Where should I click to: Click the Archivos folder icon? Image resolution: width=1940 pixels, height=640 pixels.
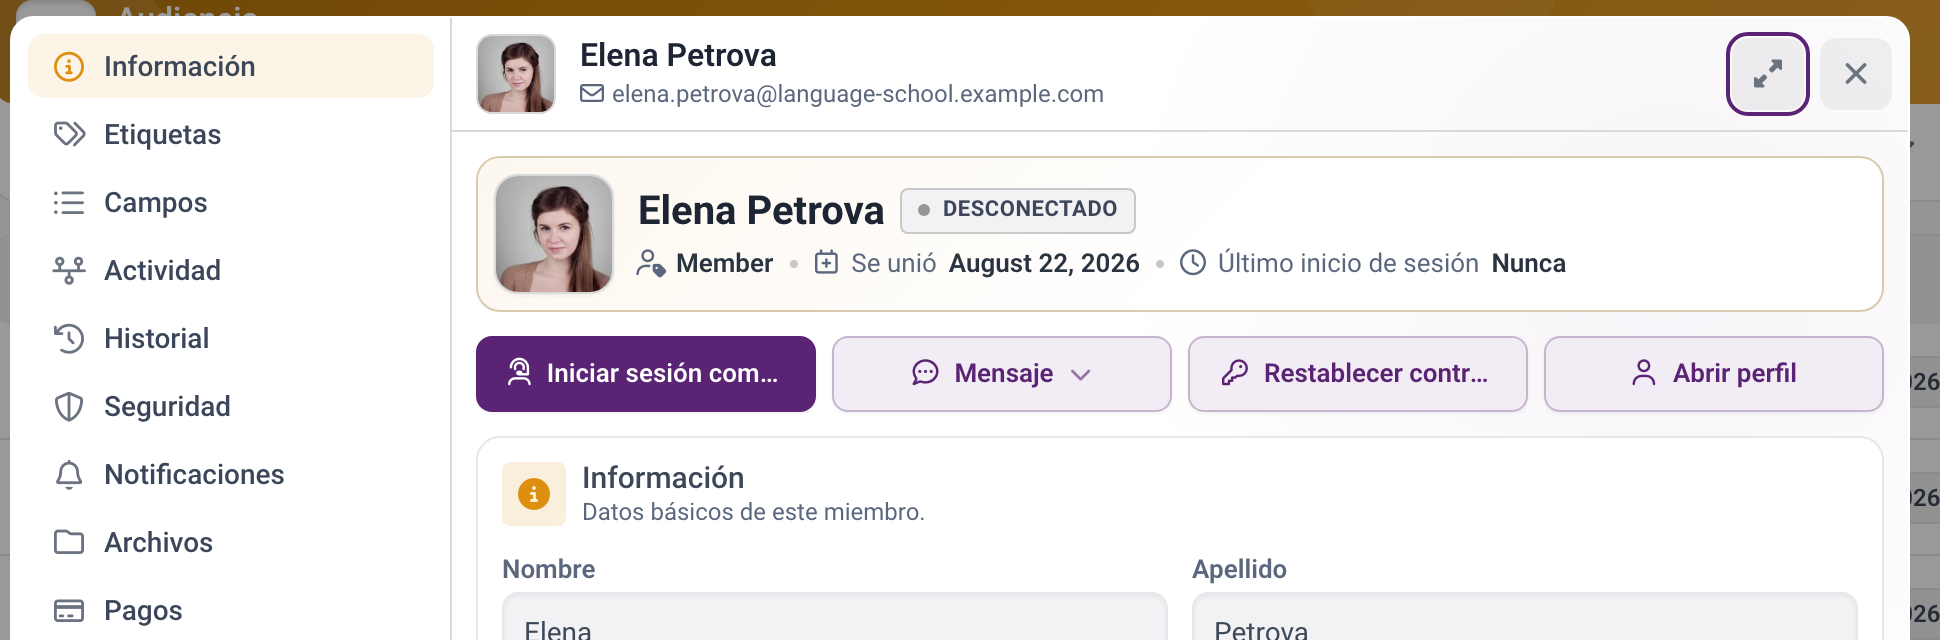69,542
